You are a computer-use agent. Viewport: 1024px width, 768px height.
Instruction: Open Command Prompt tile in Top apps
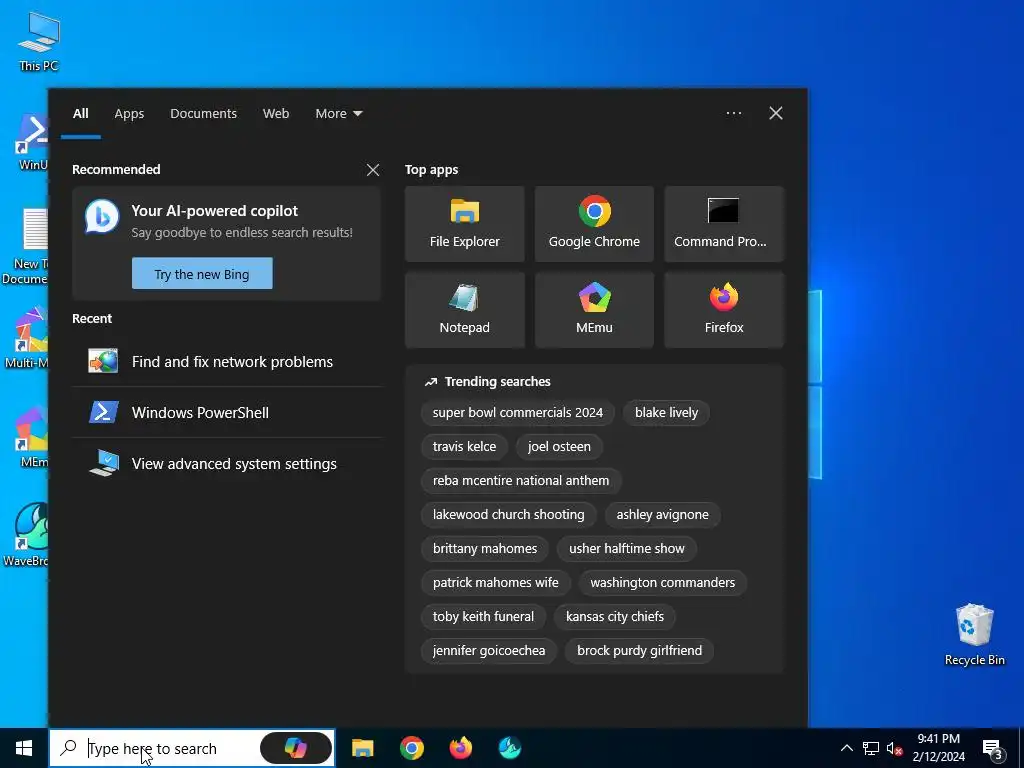pyautogui.click(x=724, y=224)
